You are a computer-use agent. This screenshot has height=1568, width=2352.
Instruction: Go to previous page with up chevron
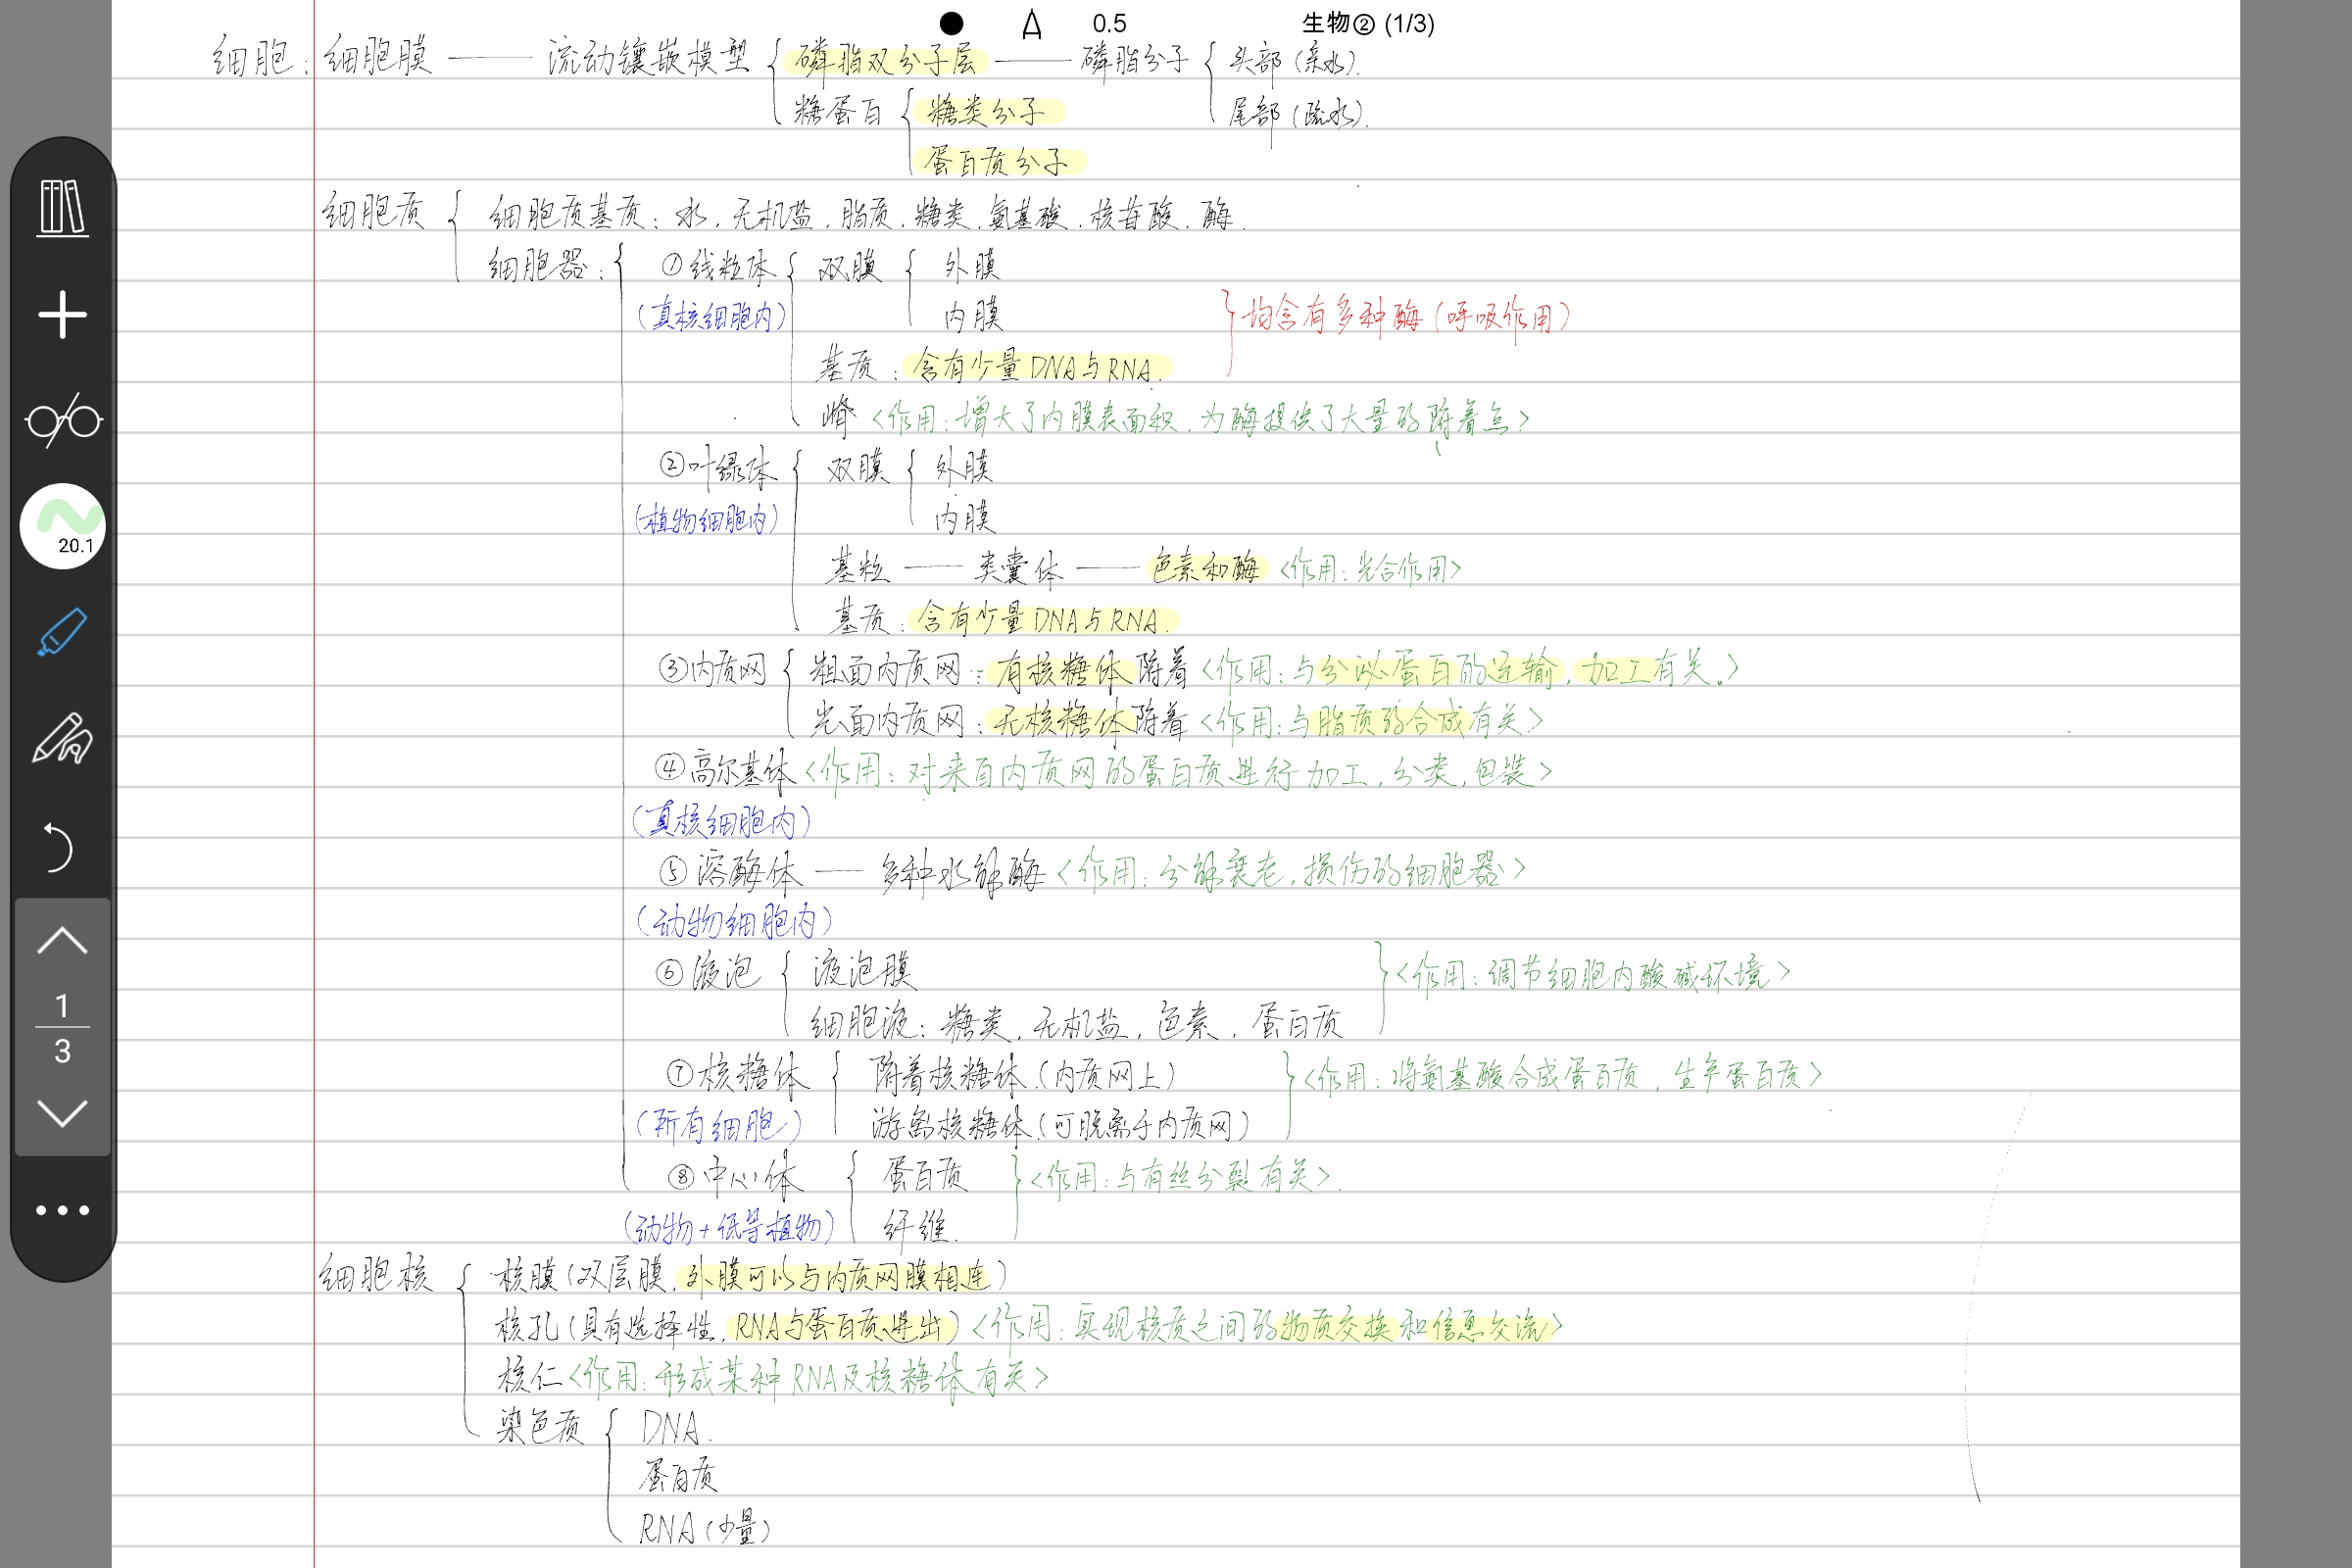(x=62, y=941)
